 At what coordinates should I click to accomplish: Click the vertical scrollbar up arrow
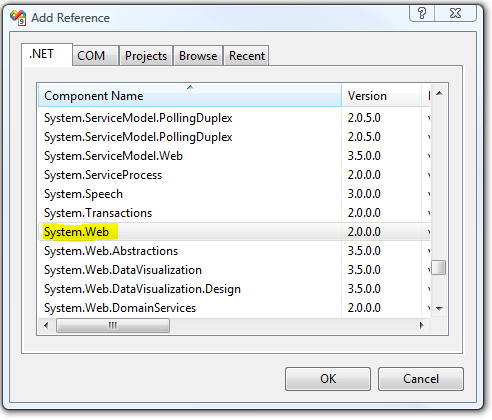click(x=439, y=93)
